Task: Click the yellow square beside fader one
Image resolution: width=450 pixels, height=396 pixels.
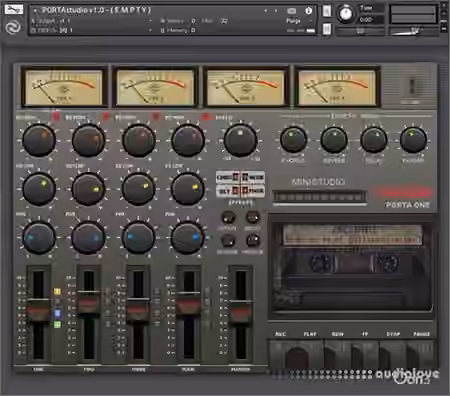Action: [x=57, y=292]
